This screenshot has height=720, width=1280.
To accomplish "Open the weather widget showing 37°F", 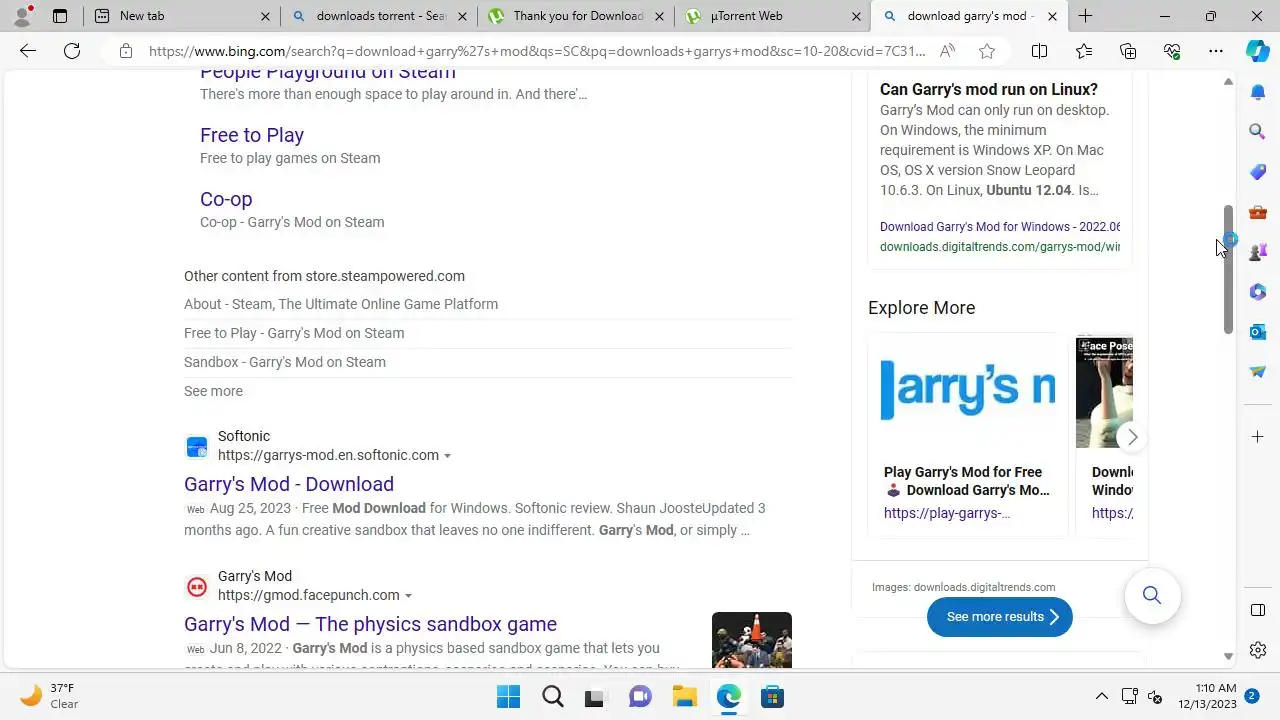I will pos(49,696).
